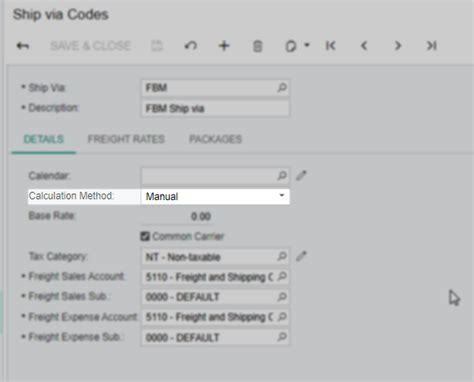Click the Save & Close button
The image size is (474, 382).
click(x=90, y=46)
